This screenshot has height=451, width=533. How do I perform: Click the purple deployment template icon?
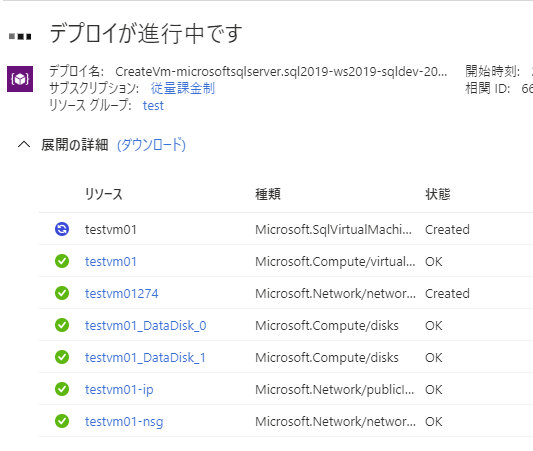(x=20, y=79)
